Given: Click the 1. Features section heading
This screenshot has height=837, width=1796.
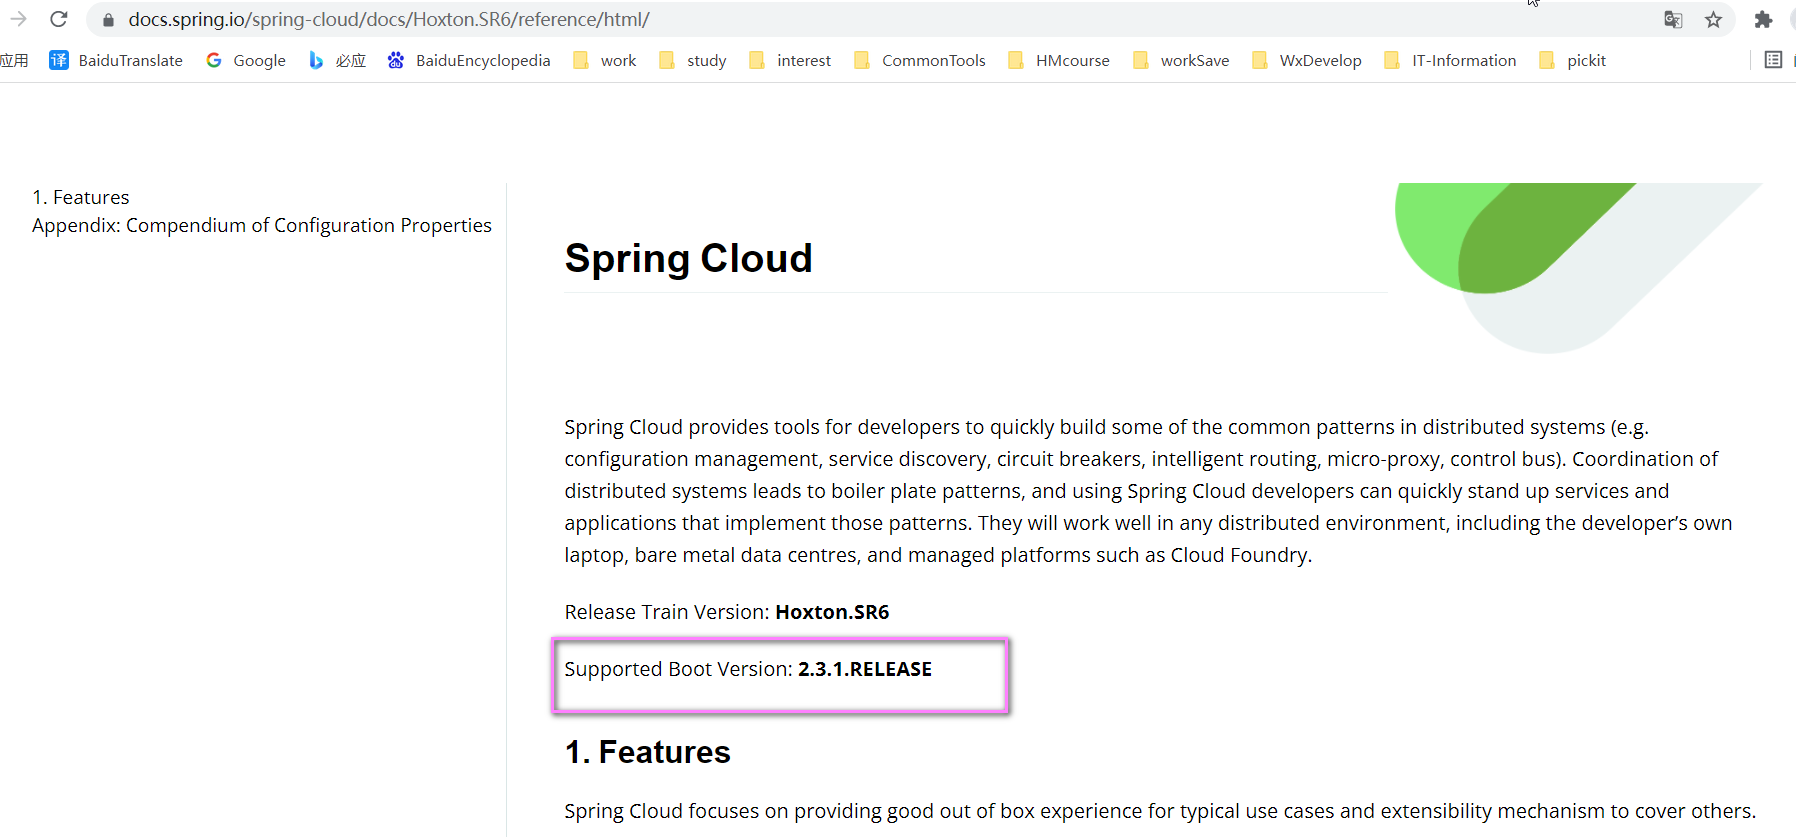Looking at the screenshot, I should pos(648,752).
